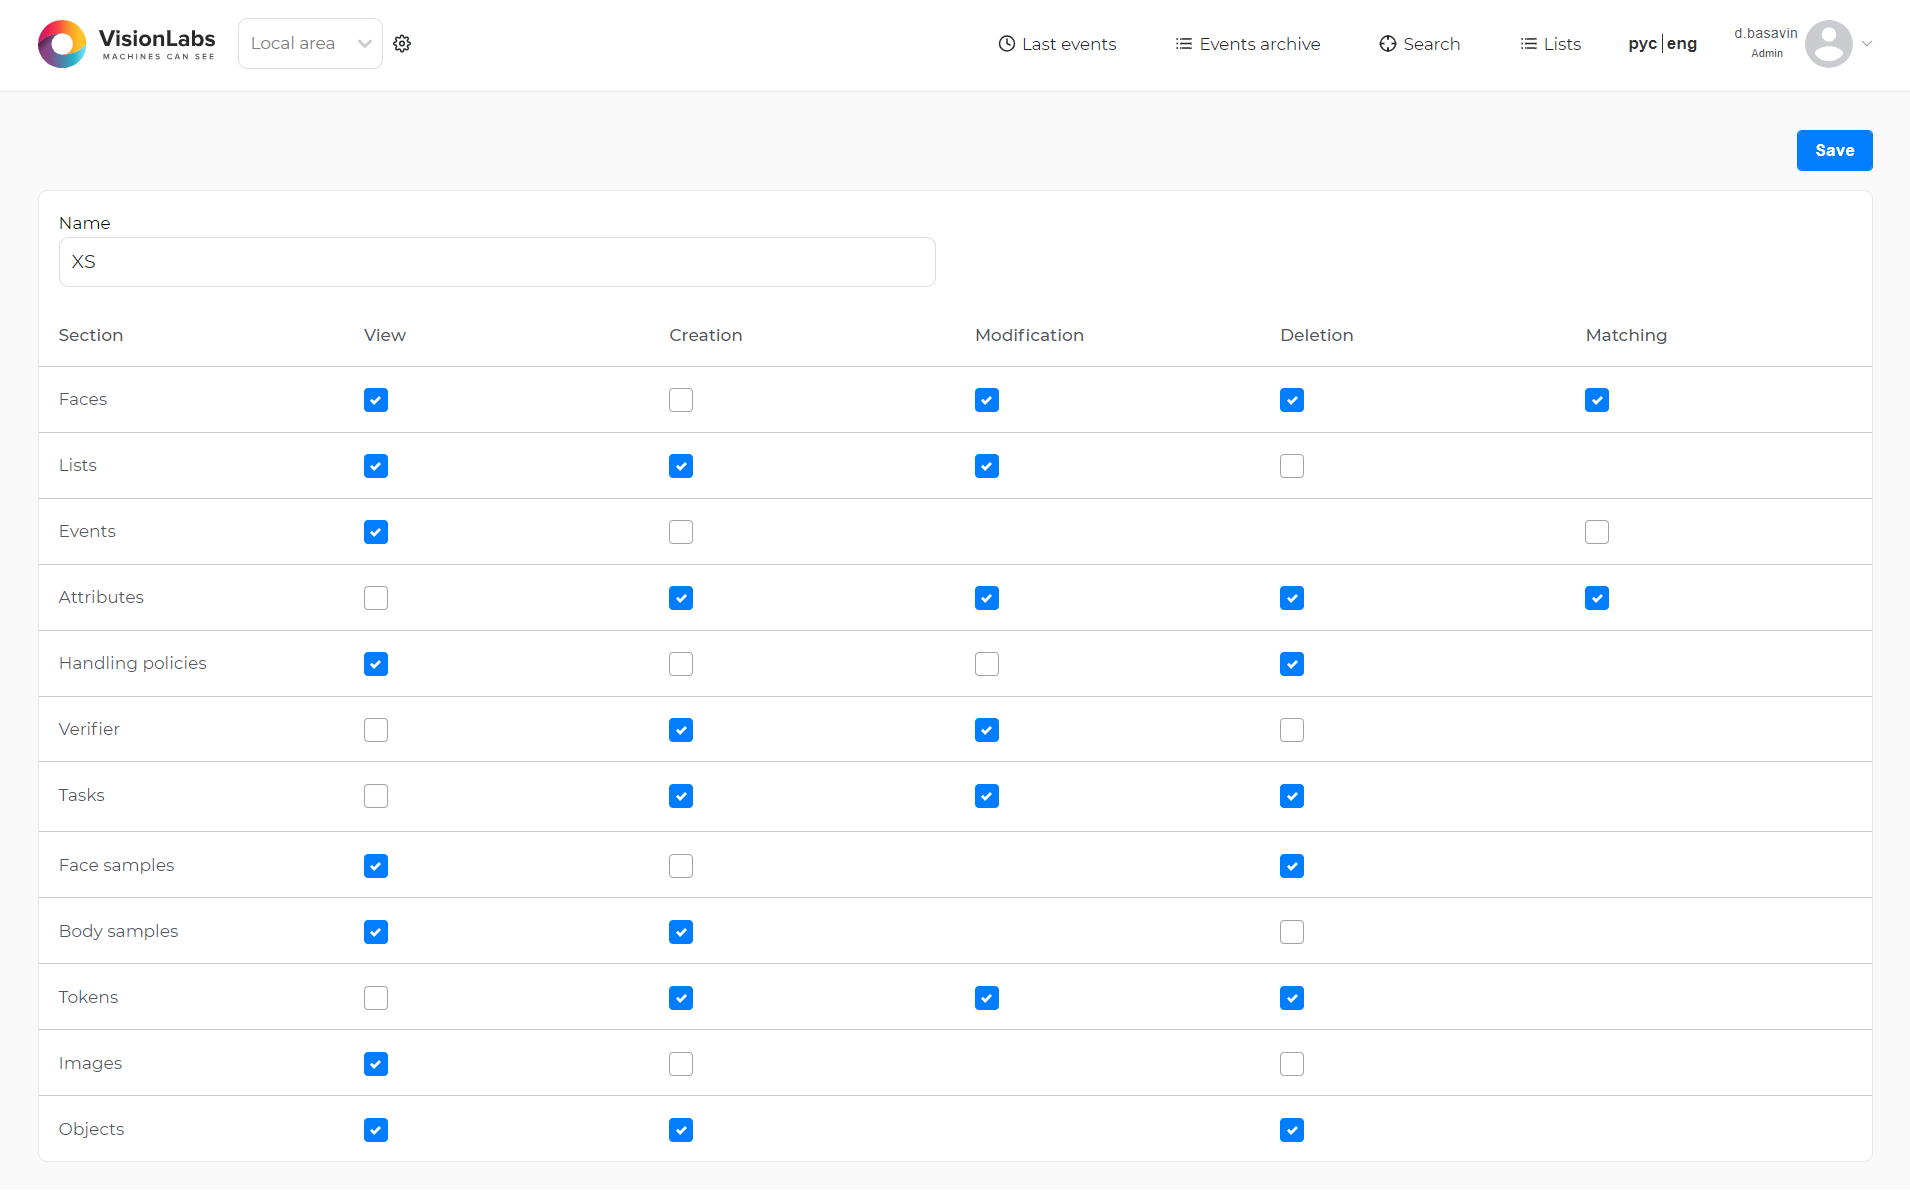Uncheck Lists View permission

376,466
